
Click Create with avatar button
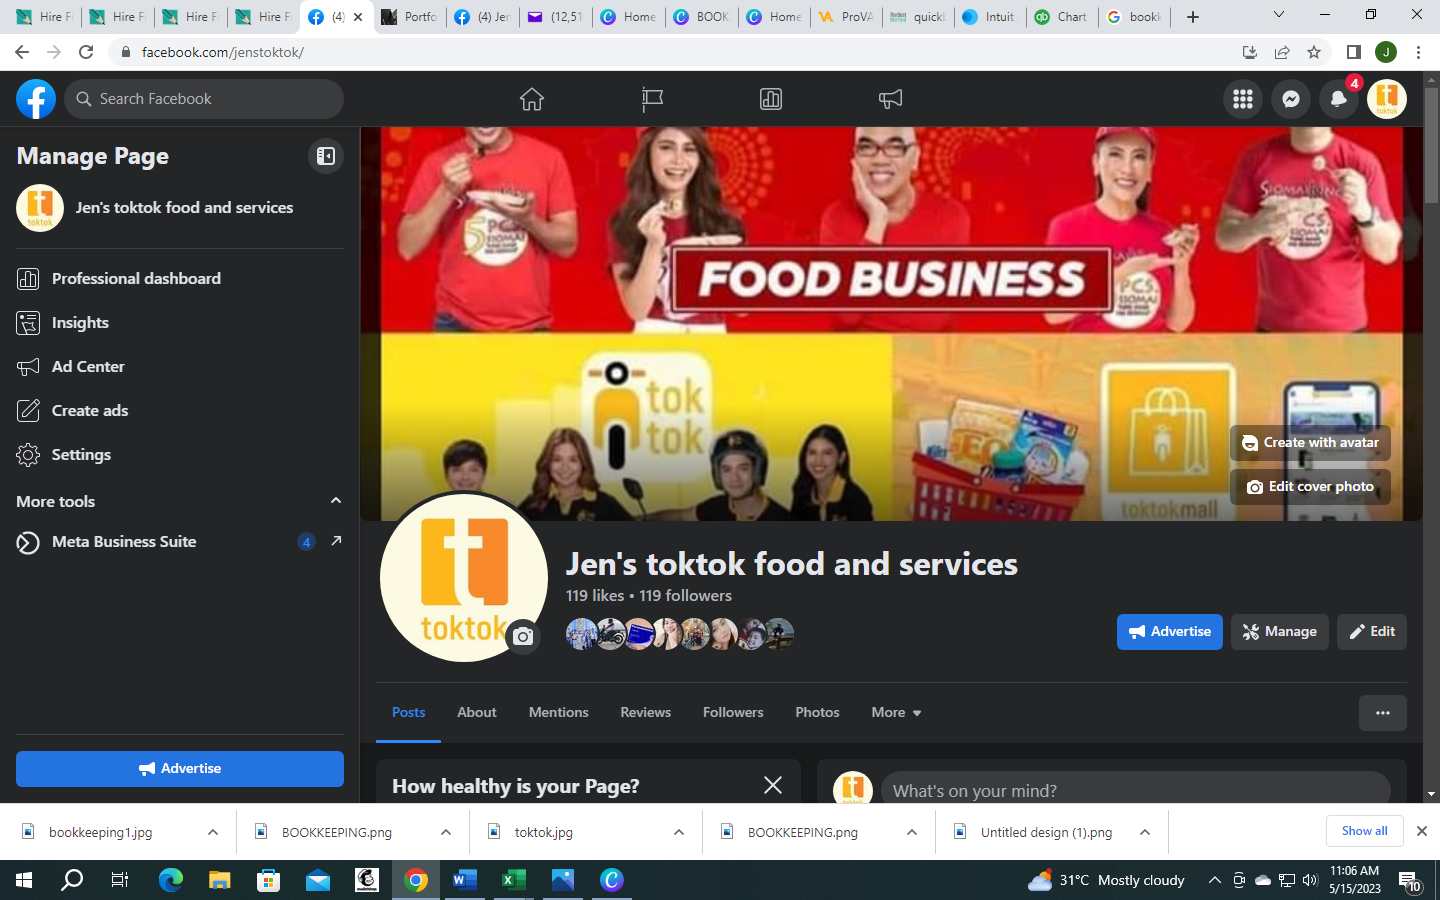1310,443
